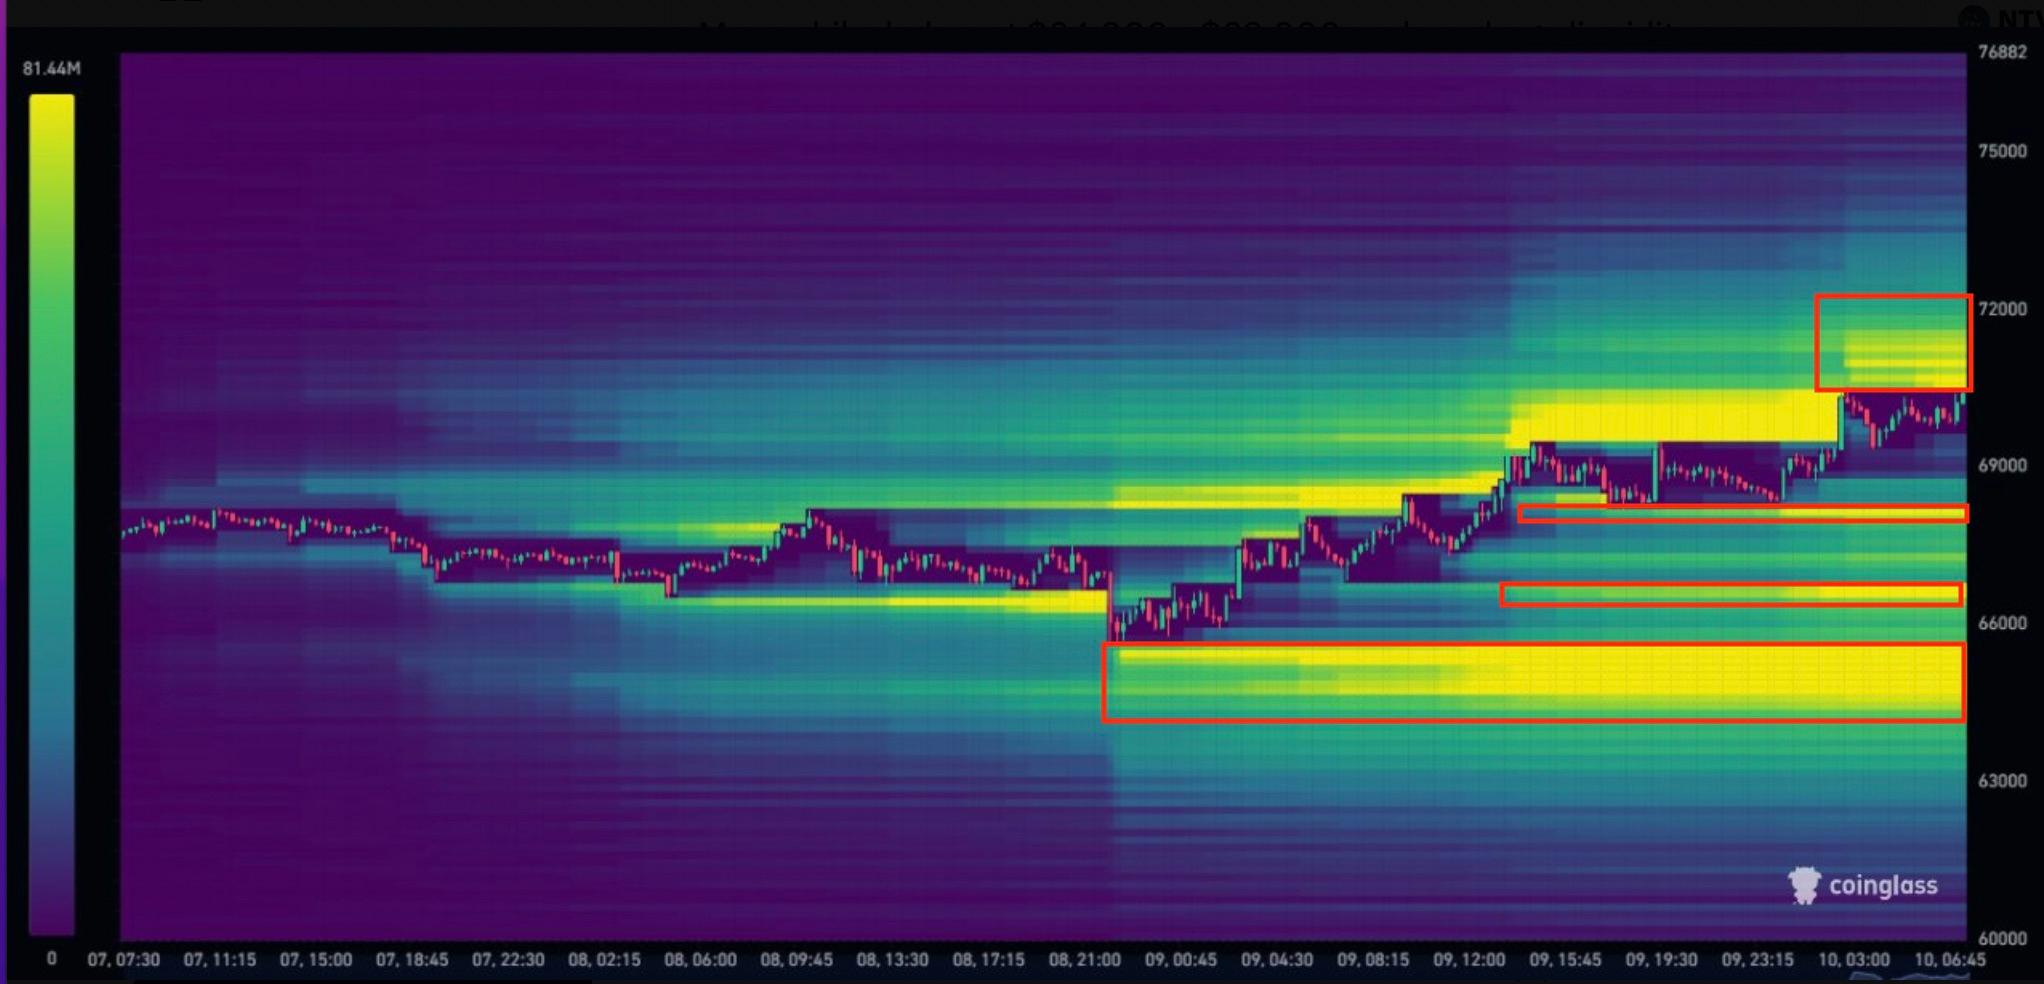Click the coinglass ghost logo watermark
Viewport: 2044px width, 984px height.
pos(1803,885)
